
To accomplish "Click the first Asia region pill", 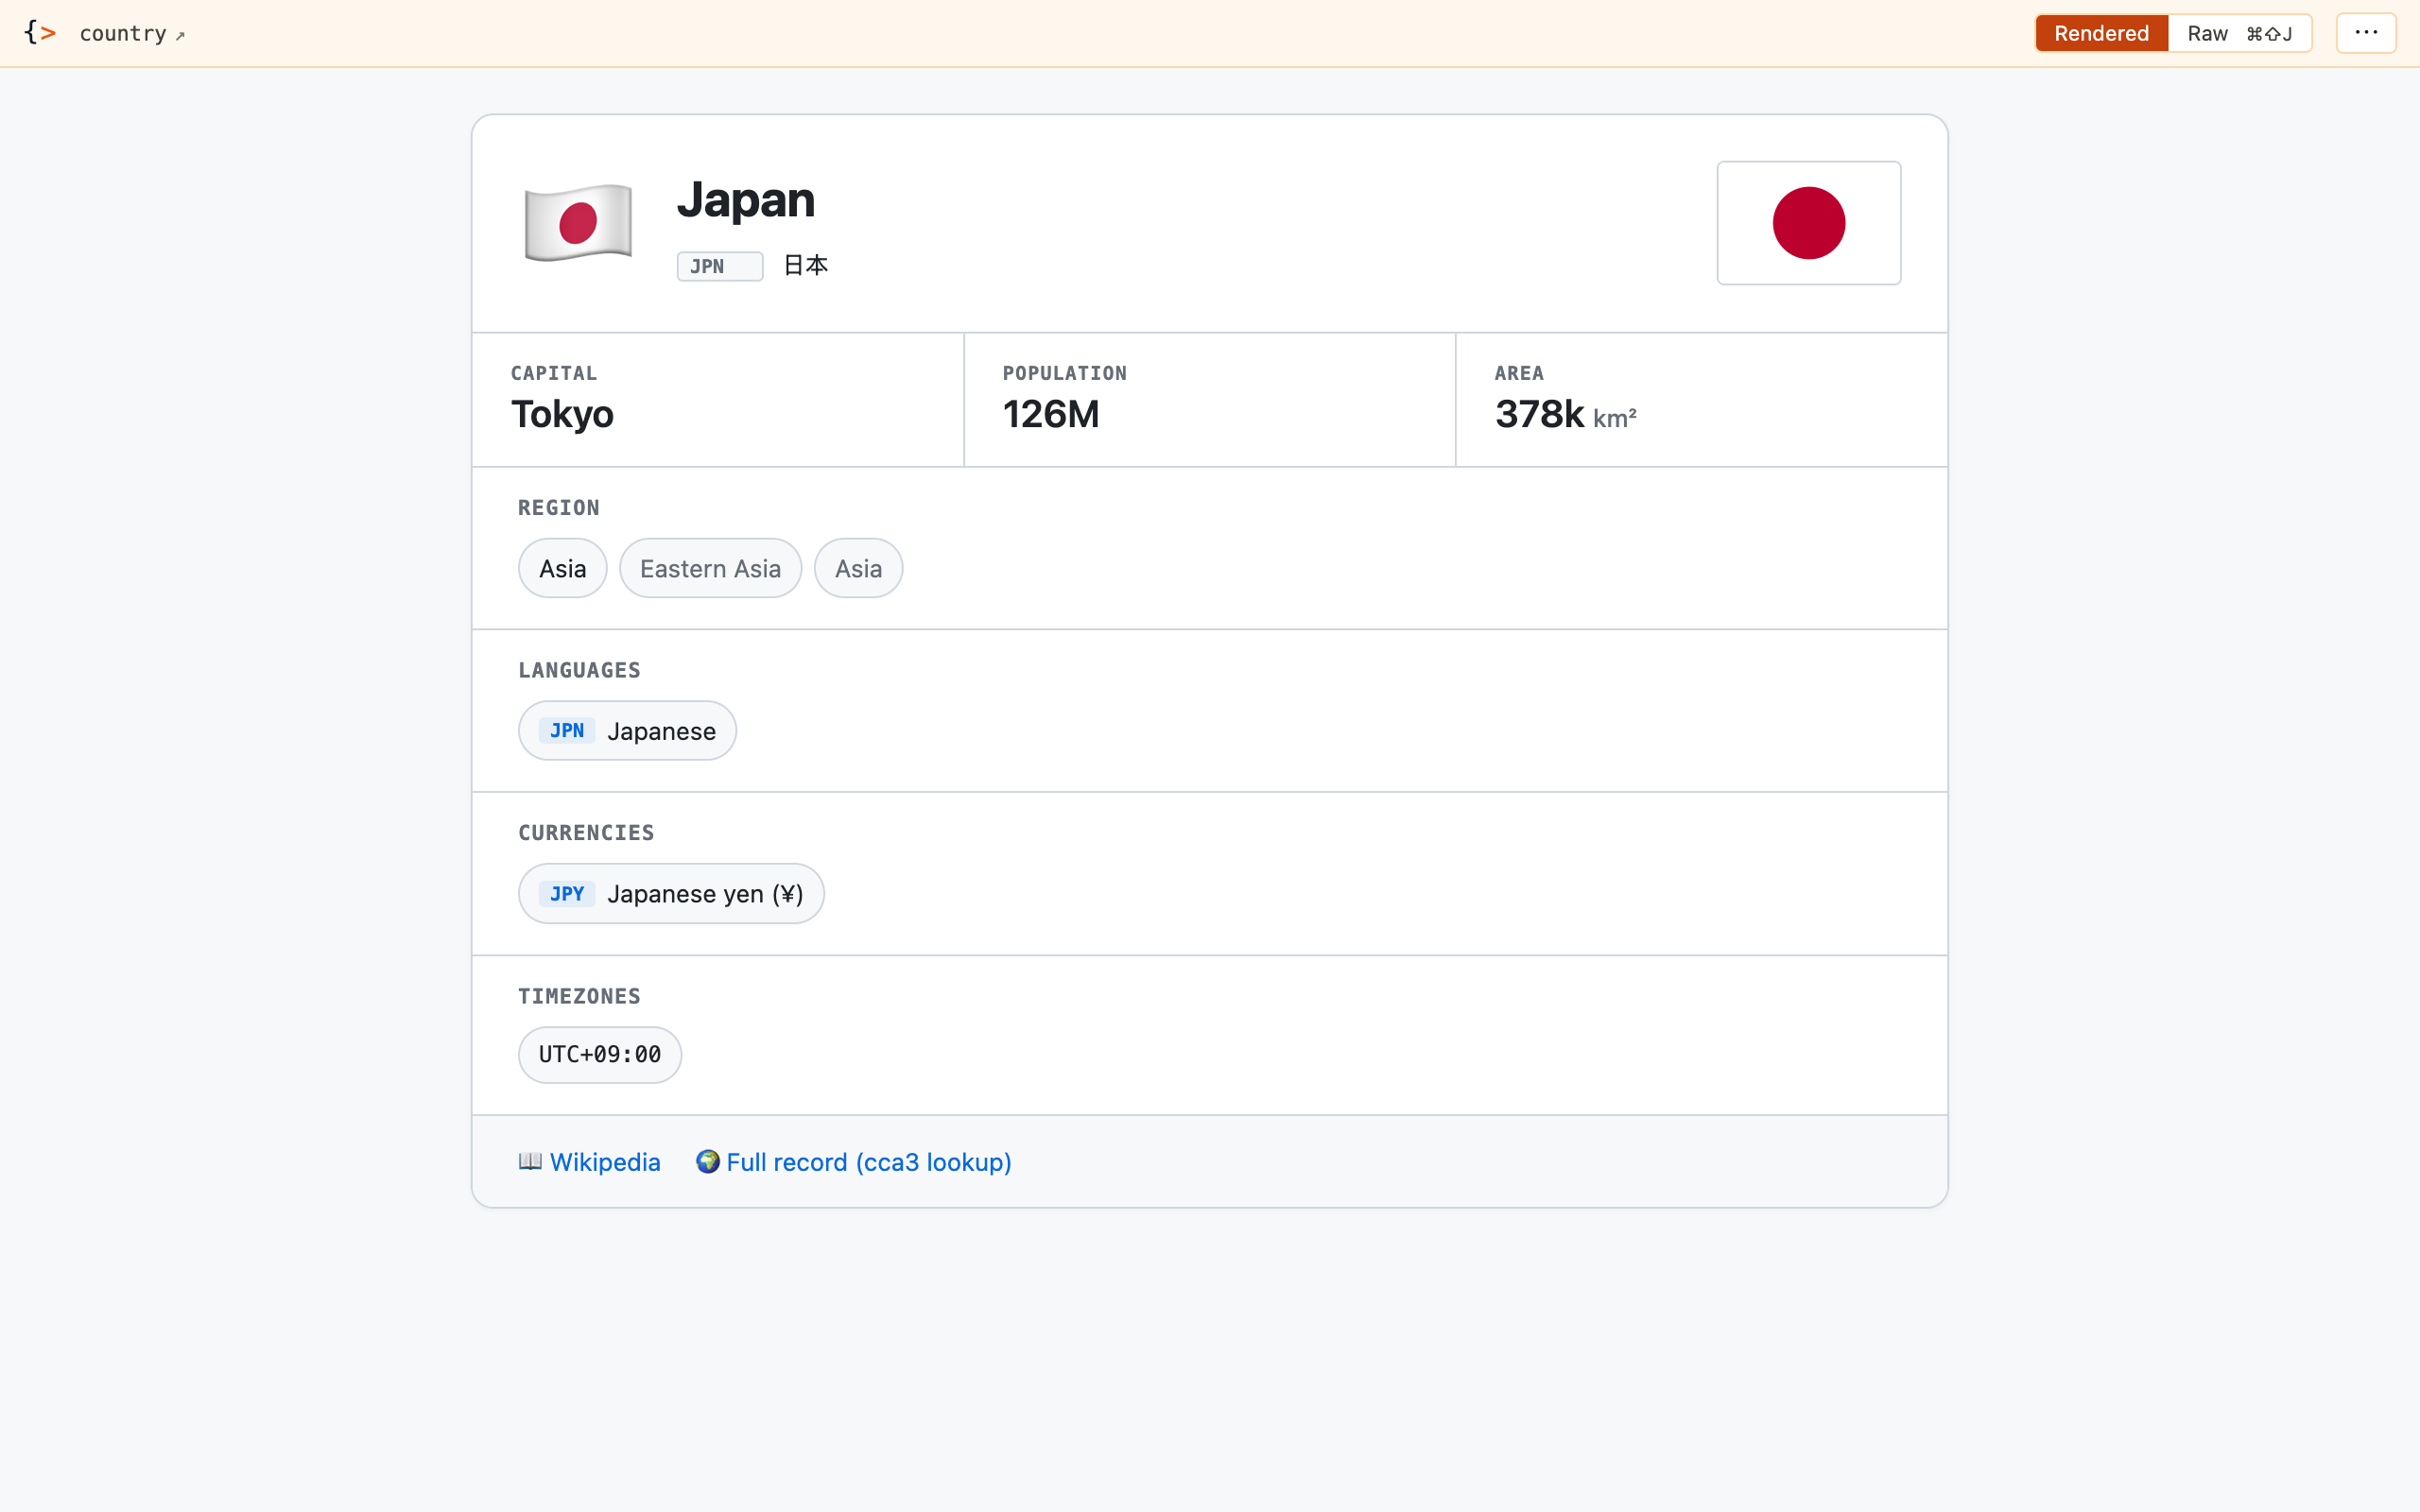I will [x=562, y=567].
